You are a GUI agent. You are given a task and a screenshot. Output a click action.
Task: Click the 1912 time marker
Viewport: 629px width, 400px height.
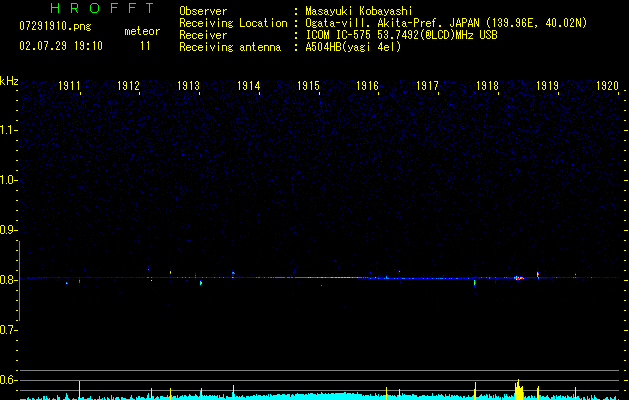[128, 85]
